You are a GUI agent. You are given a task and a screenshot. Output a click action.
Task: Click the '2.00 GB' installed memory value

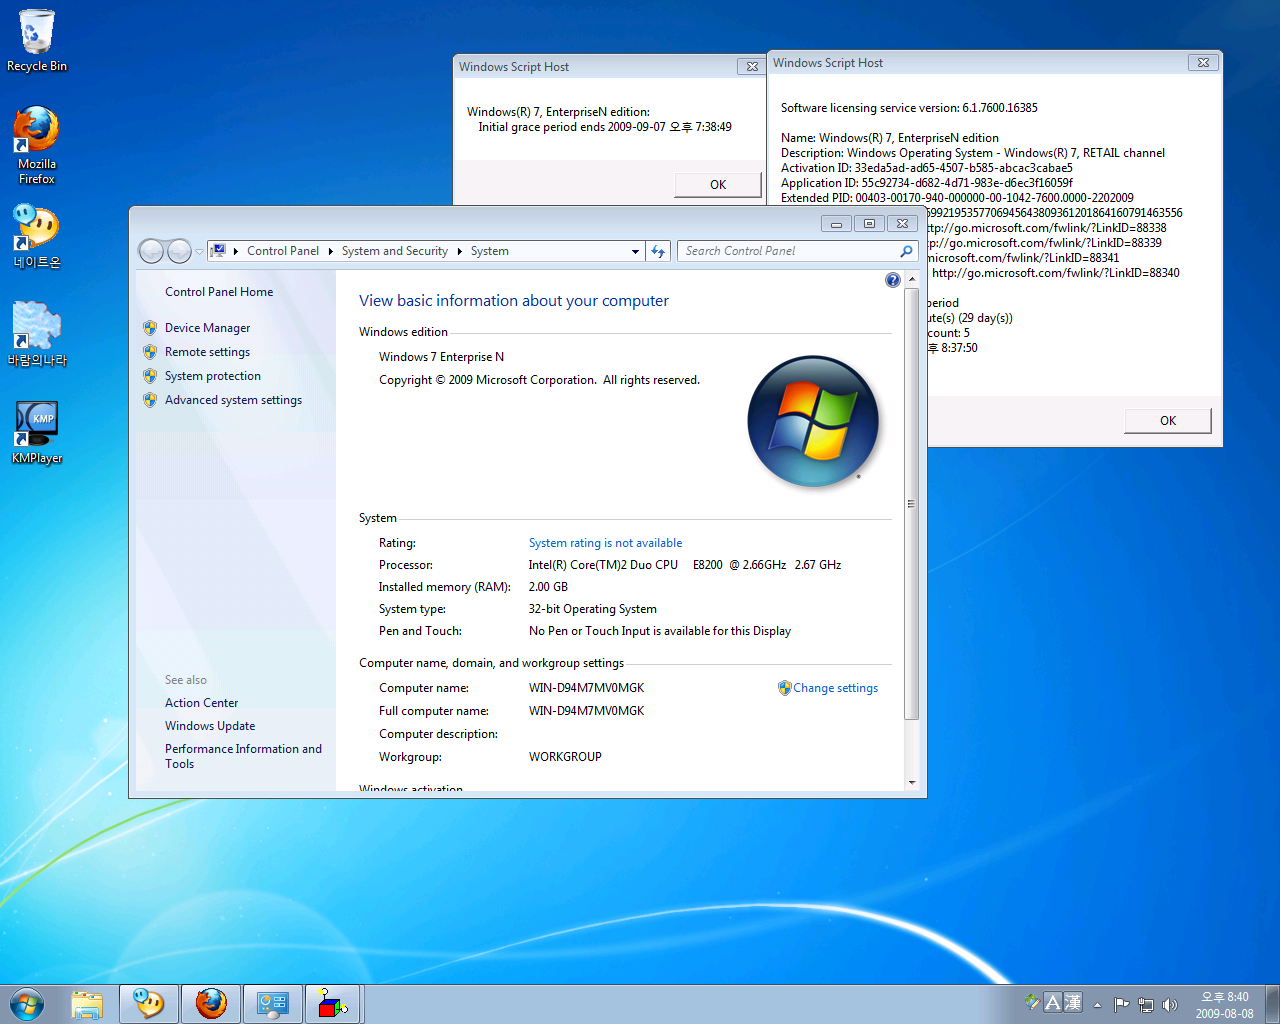548,587
